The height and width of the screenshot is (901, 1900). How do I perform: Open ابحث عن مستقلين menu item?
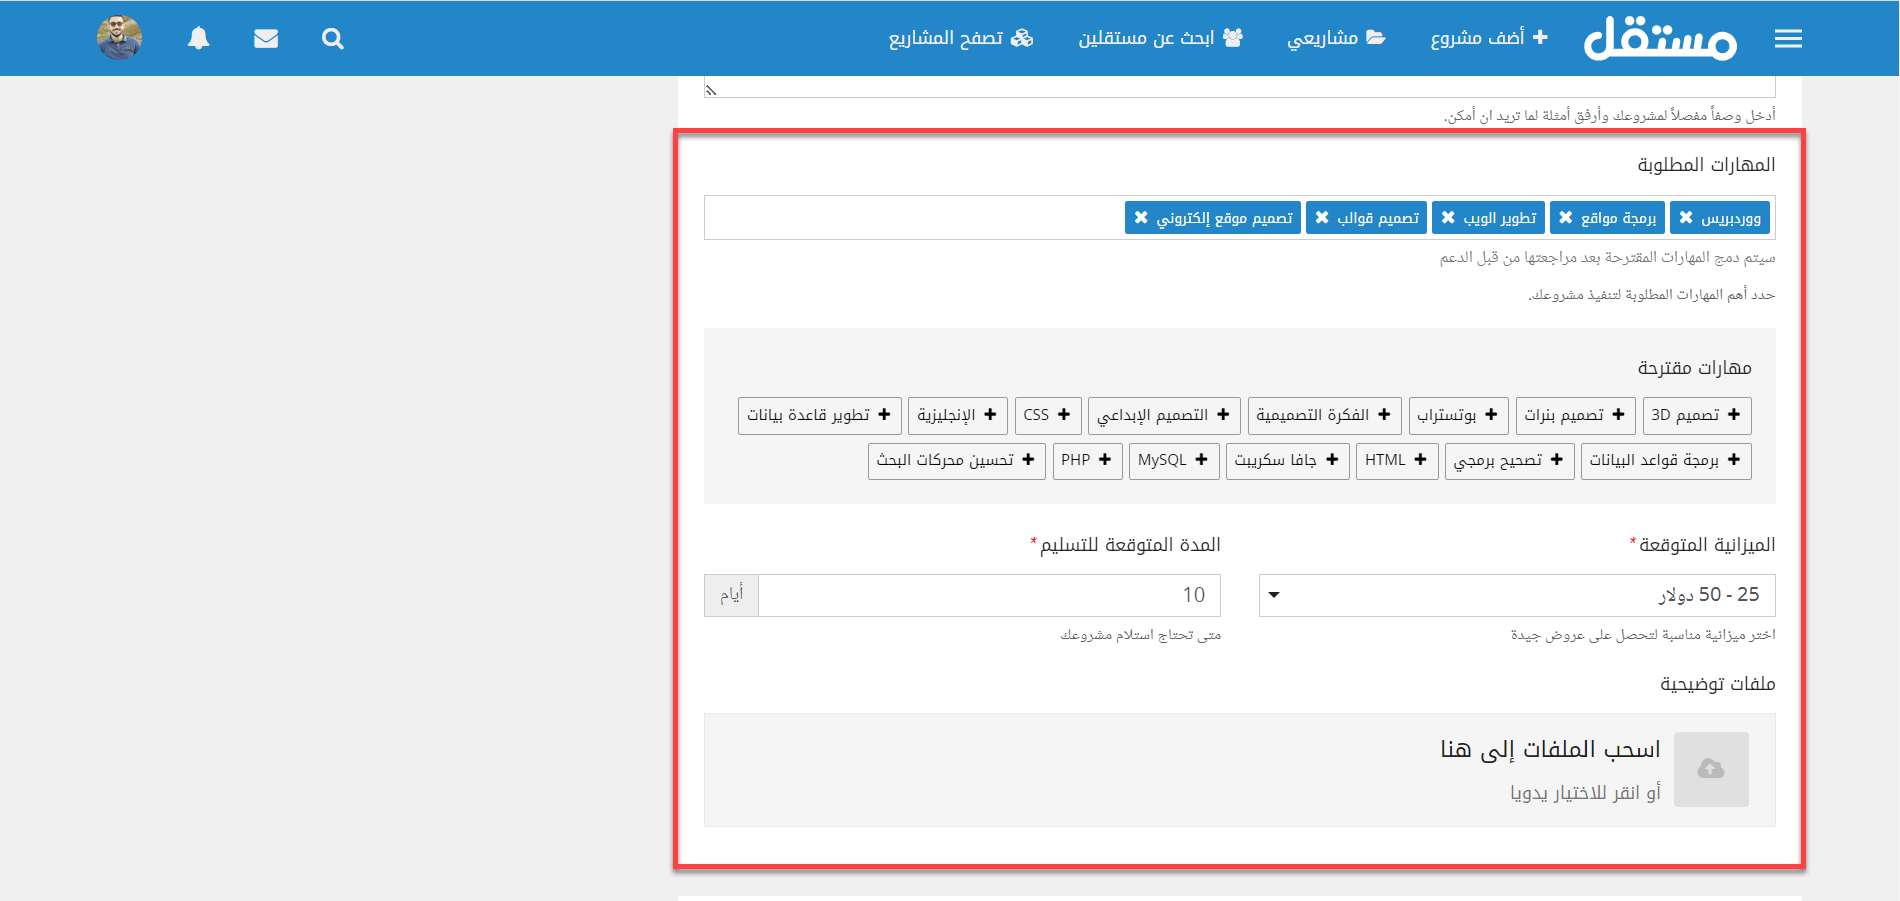pyautogui.click(x=1160, y=38)
